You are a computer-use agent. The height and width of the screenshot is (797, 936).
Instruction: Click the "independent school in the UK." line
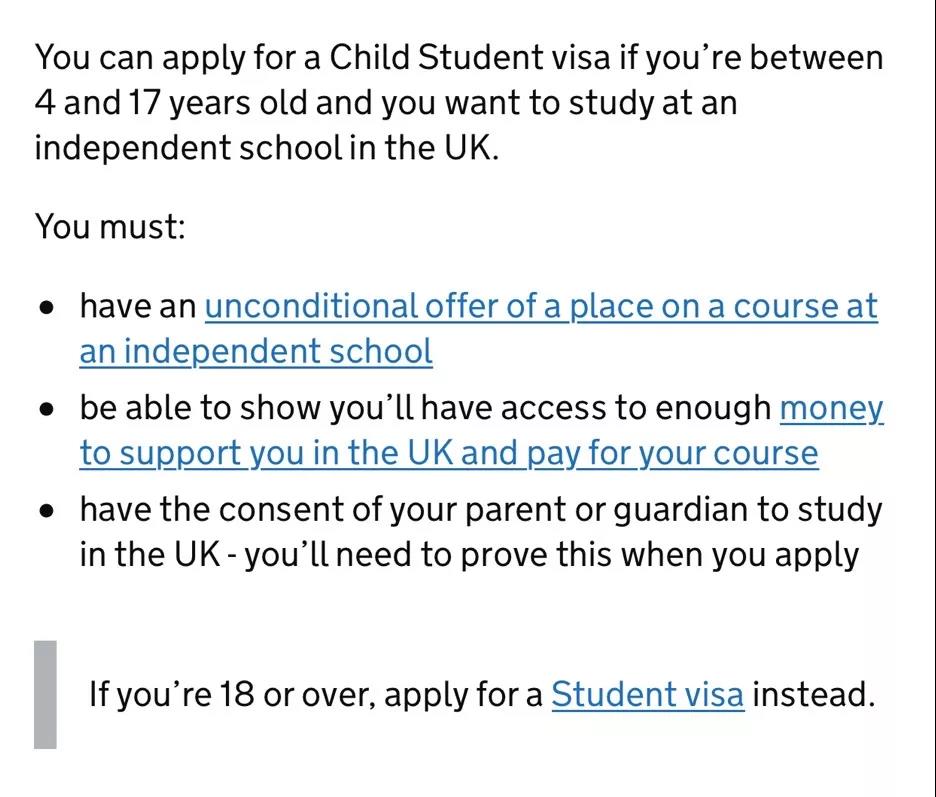coord(266,147)
